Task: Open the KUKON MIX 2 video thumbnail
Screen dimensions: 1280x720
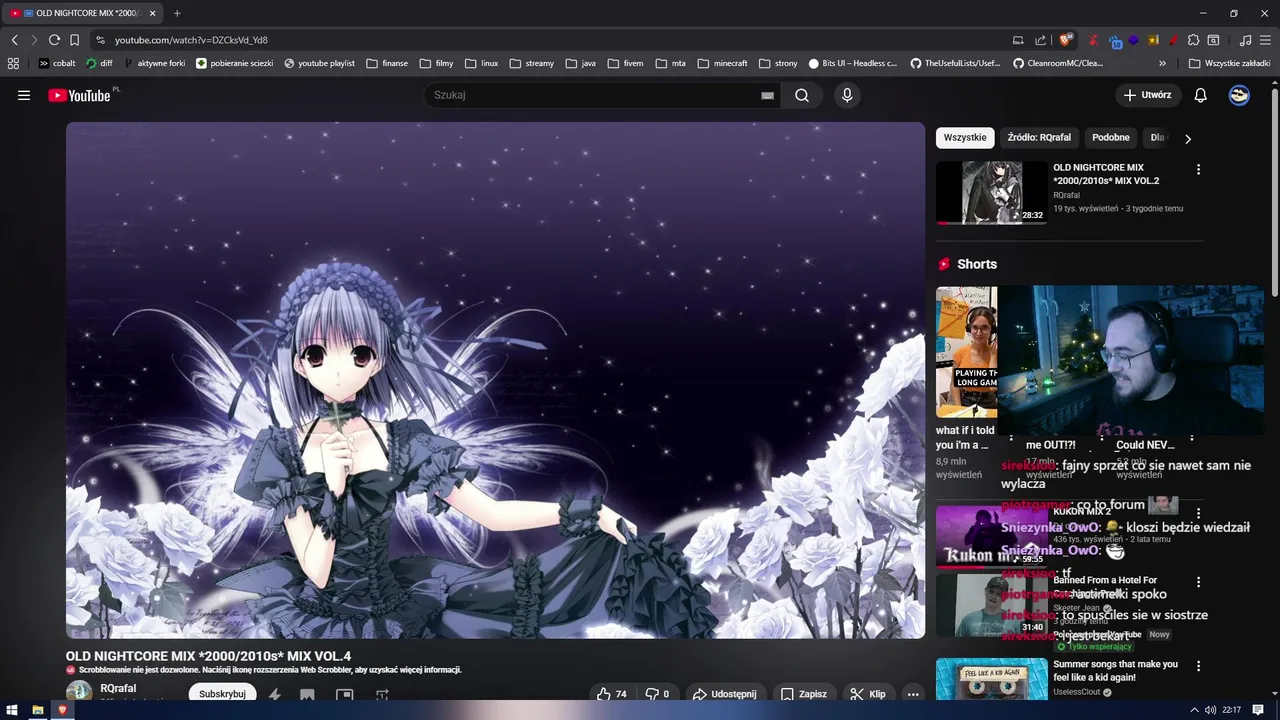Action: (991, 537)
